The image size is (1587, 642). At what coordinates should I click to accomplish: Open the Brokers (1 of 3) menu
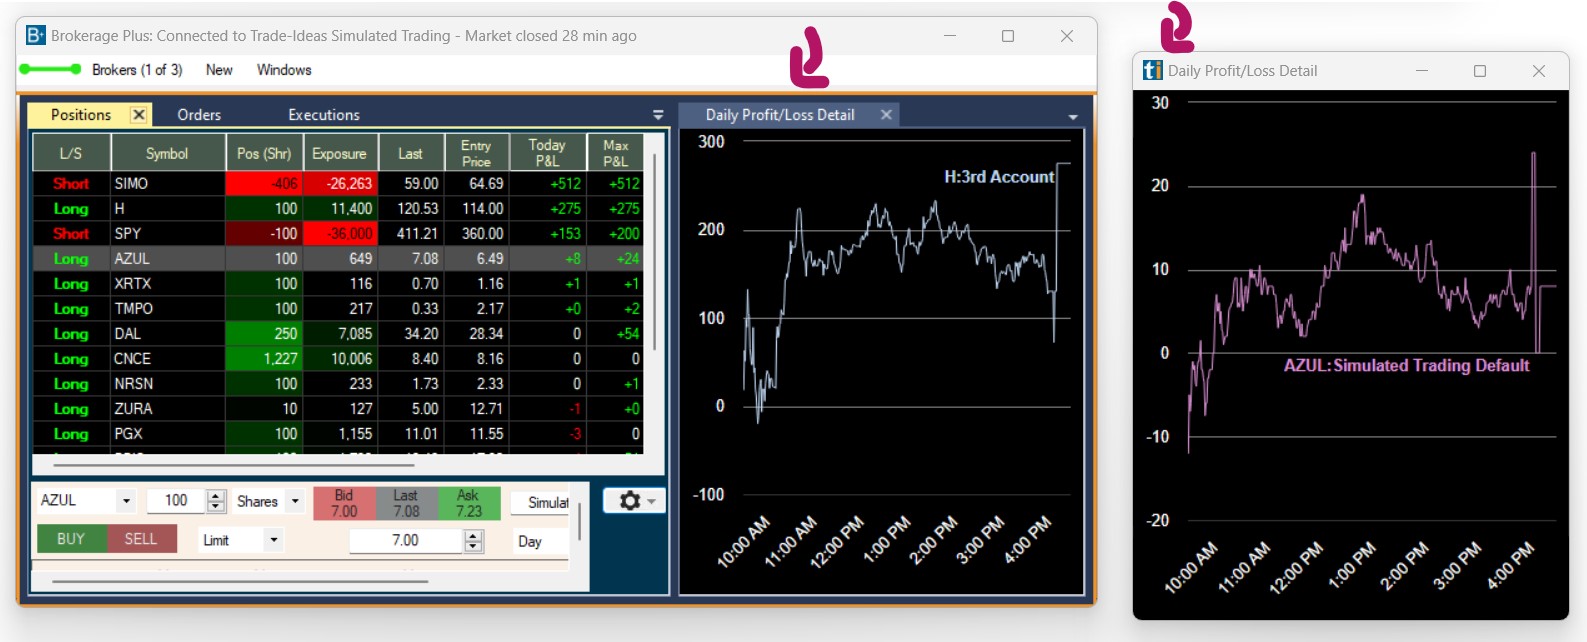[x=137, y=70]
